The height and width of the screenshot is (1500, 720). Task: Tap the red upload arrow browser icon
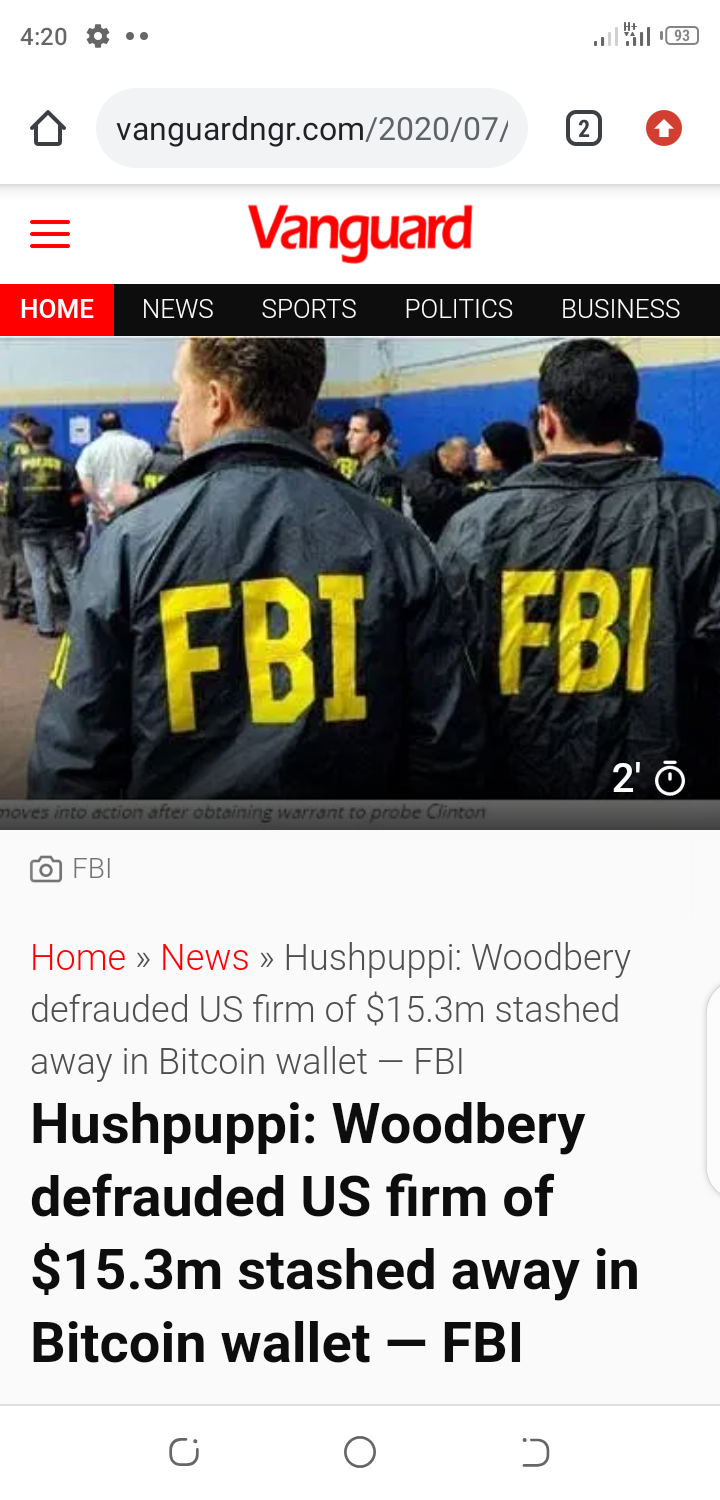tap(664, 128)
